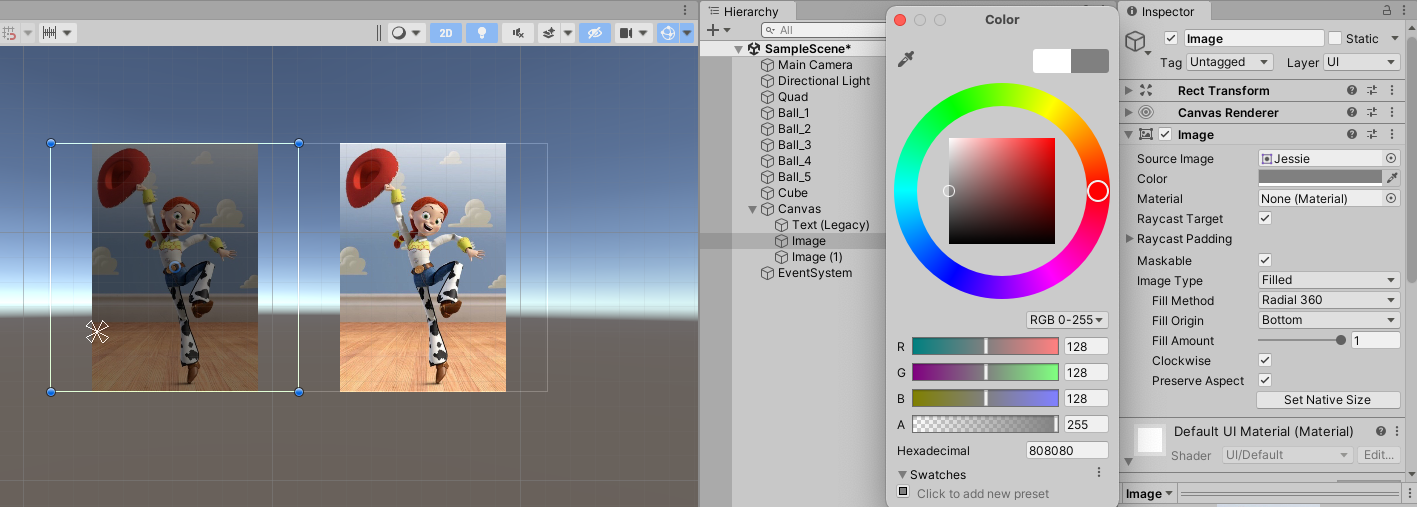The height and width of the screenshot is (507, 1417).
Task: Open Source Image object picker circle
Action: 1390,159
